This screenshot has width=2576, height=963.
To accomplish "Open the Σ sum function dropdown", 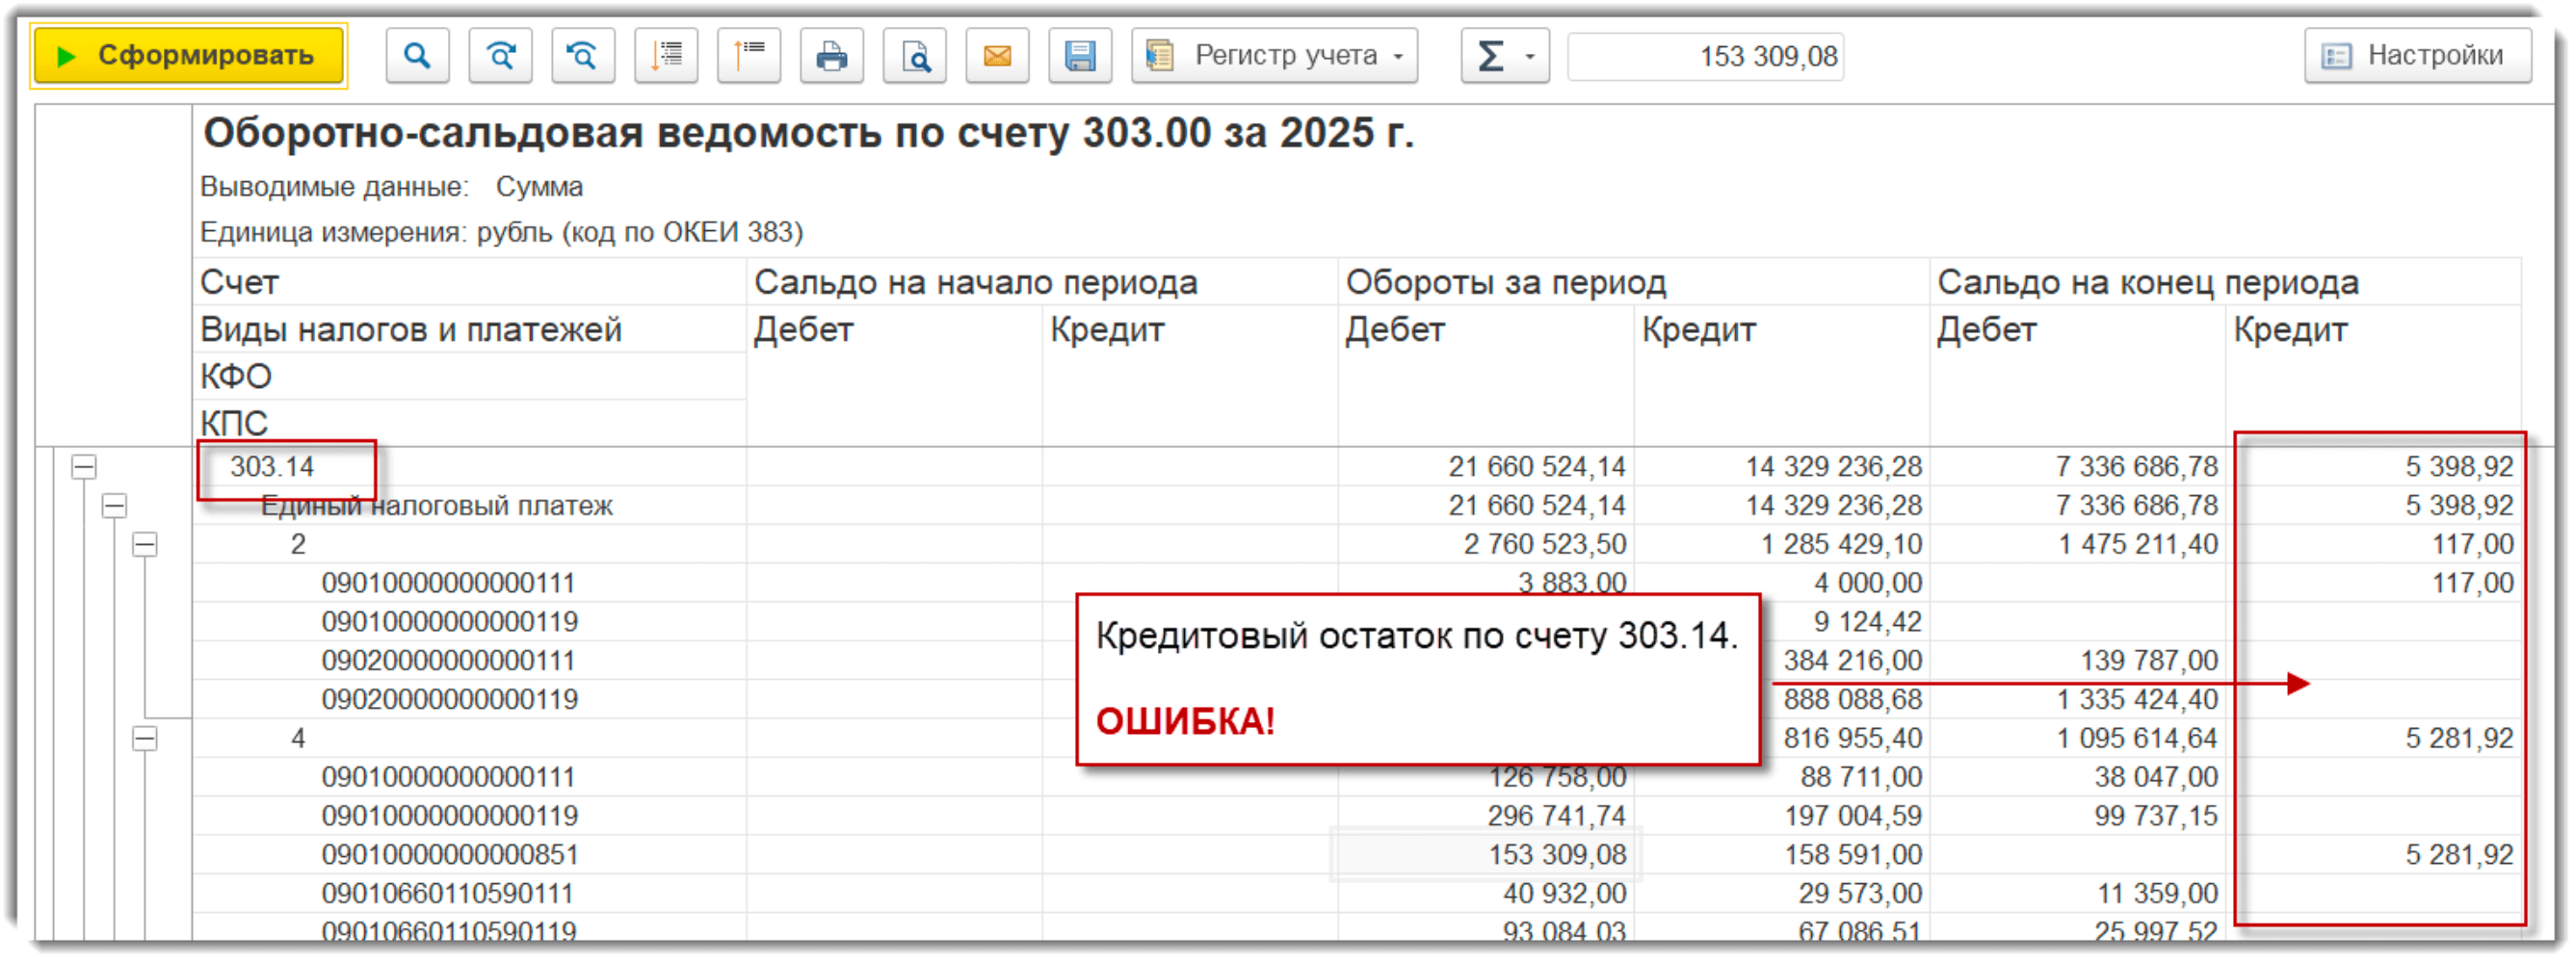I will [1504, 56].
